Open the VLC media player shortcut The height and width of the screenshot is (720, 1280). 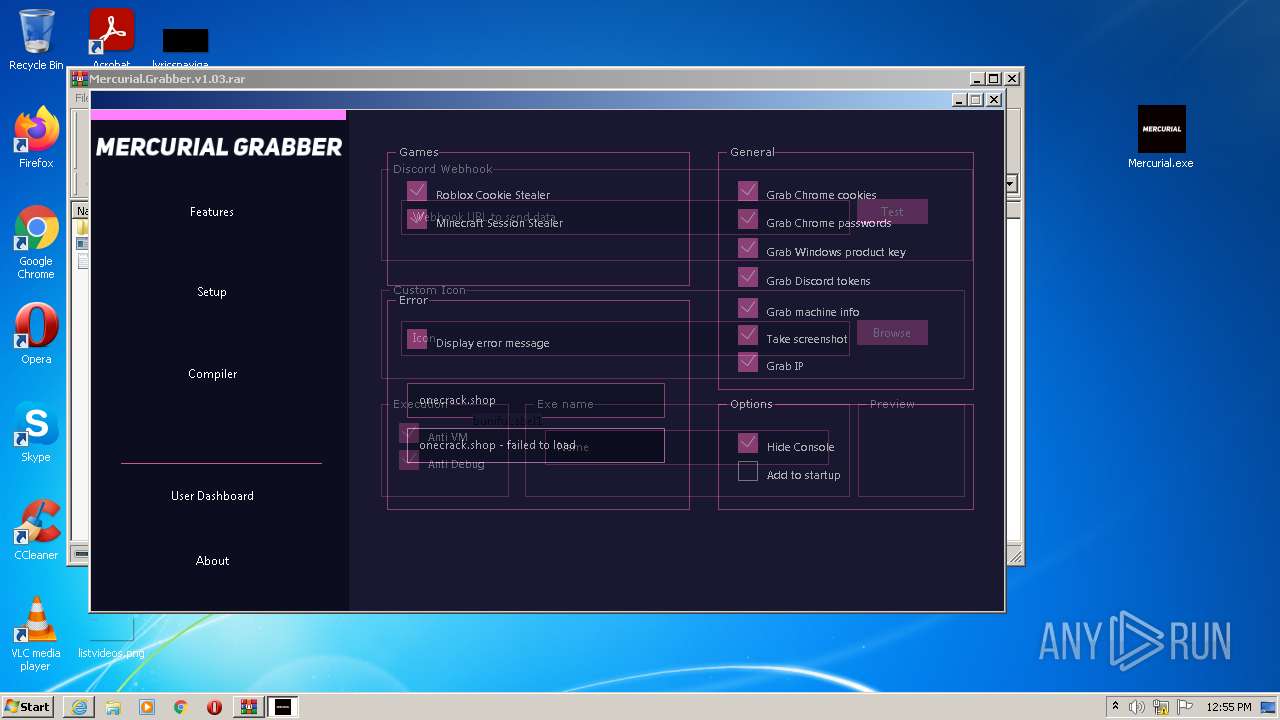coord(36,634)
